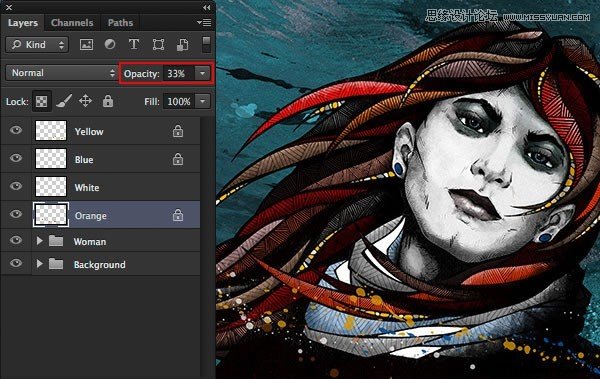Open the Fill slider dropdown arrow

click(x=202, y=101)
